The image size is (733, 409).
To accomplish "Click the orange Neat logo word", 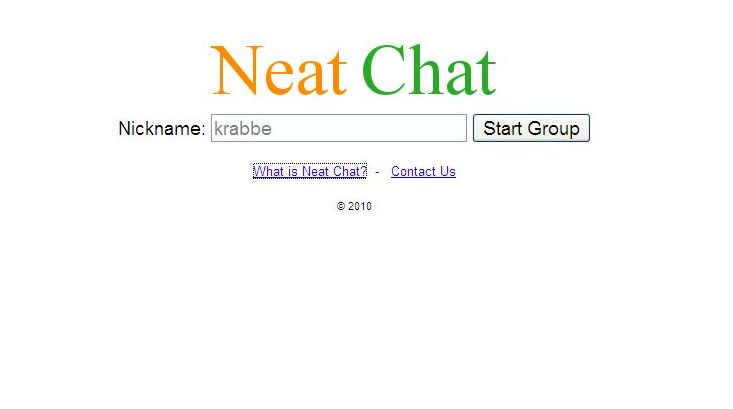I will [279, 70].
